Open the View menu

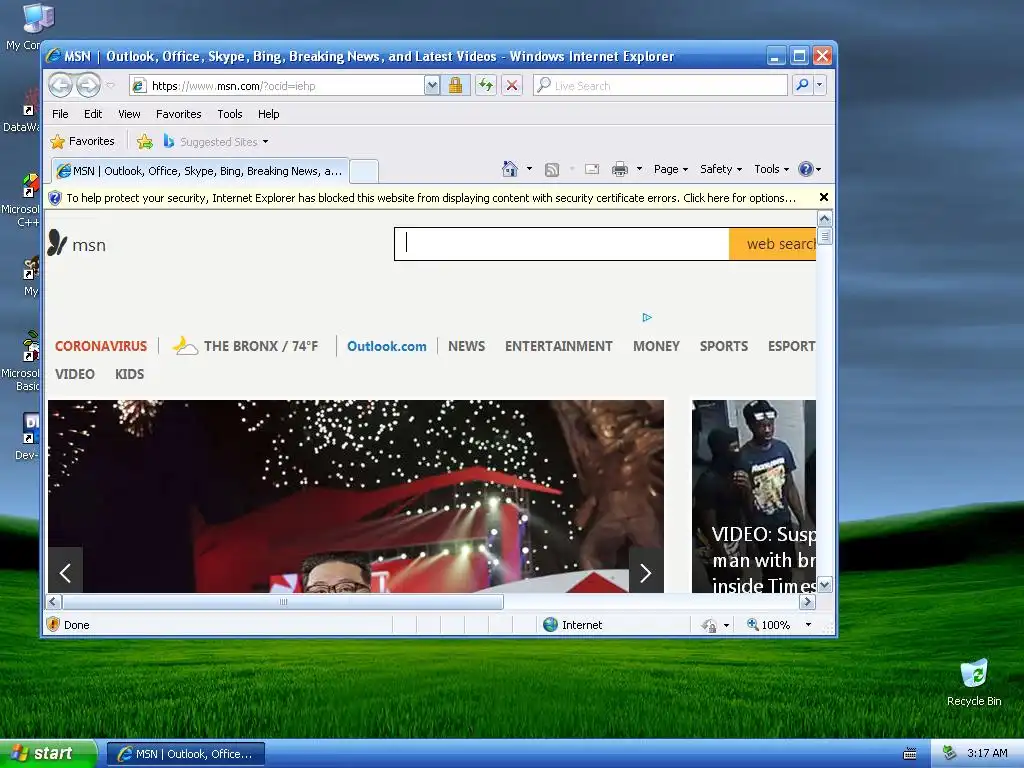[x=129, y=114]
